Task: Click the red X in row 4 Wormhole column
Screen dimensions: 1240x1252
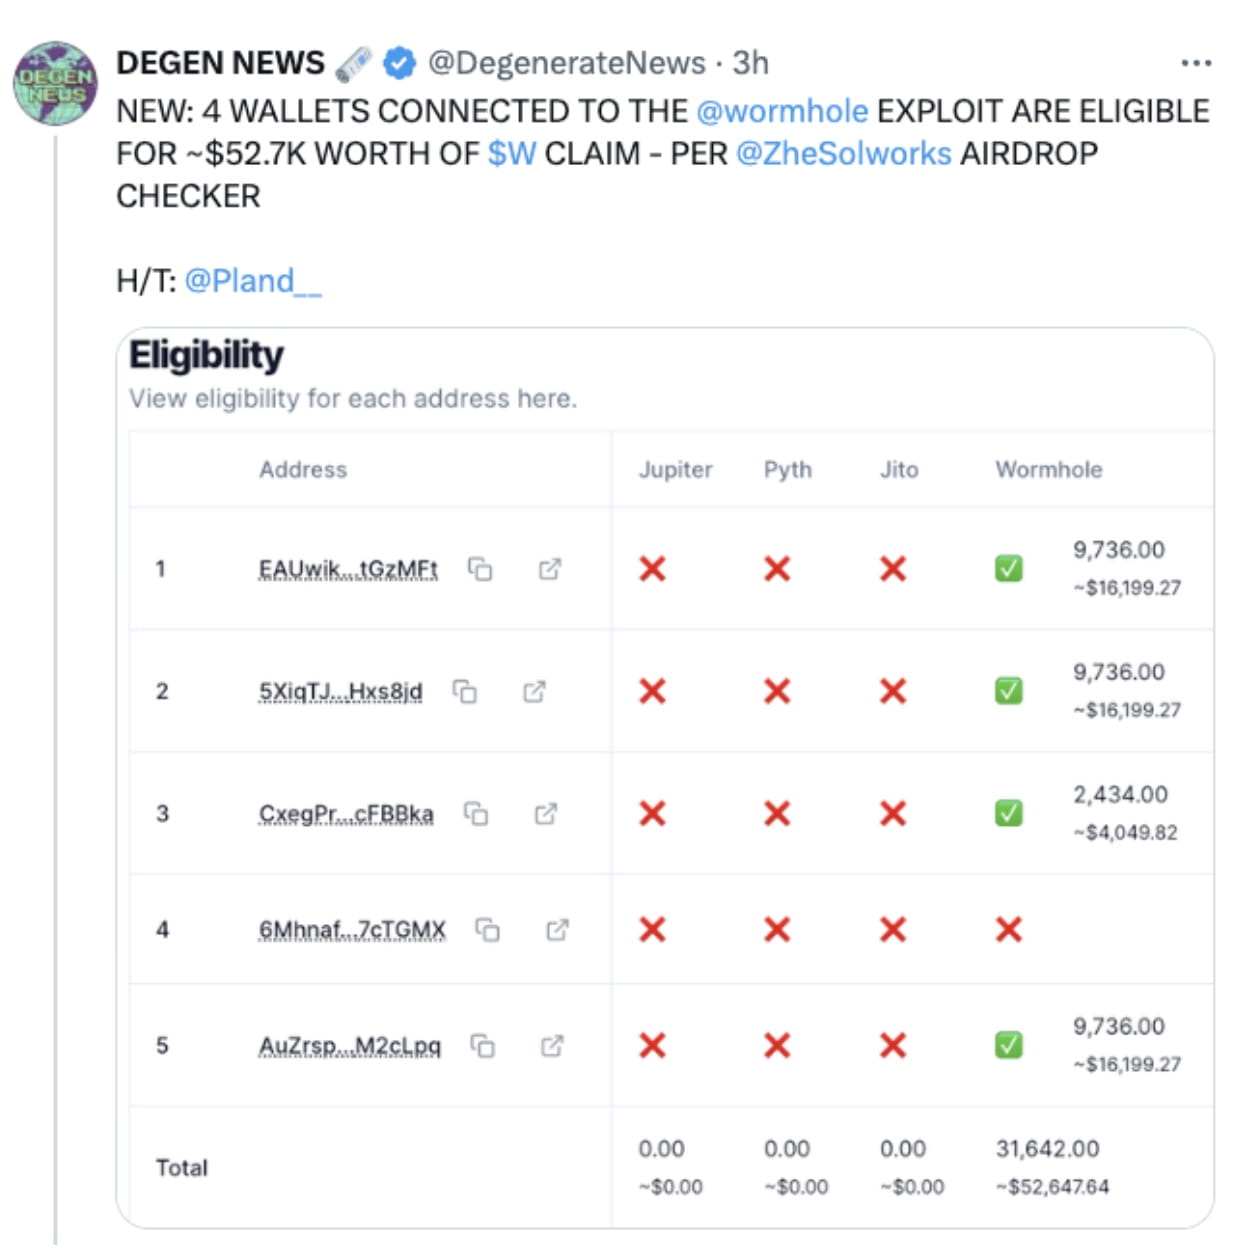Action: pos(1010,929)
